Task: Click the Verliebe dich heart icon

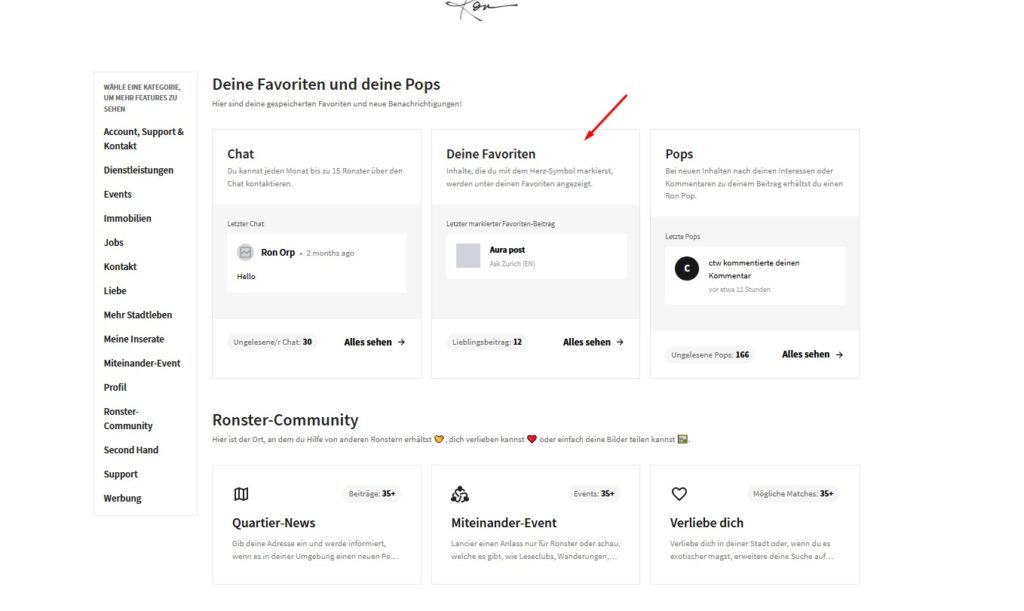Action: click(679, 494)
